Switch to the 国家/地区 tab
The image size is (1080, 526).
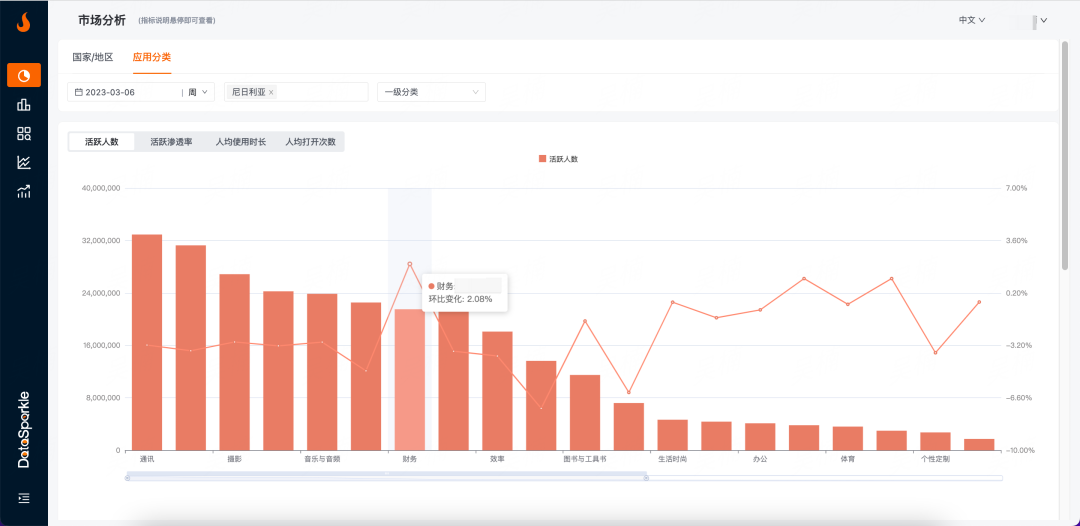point(93,57)
